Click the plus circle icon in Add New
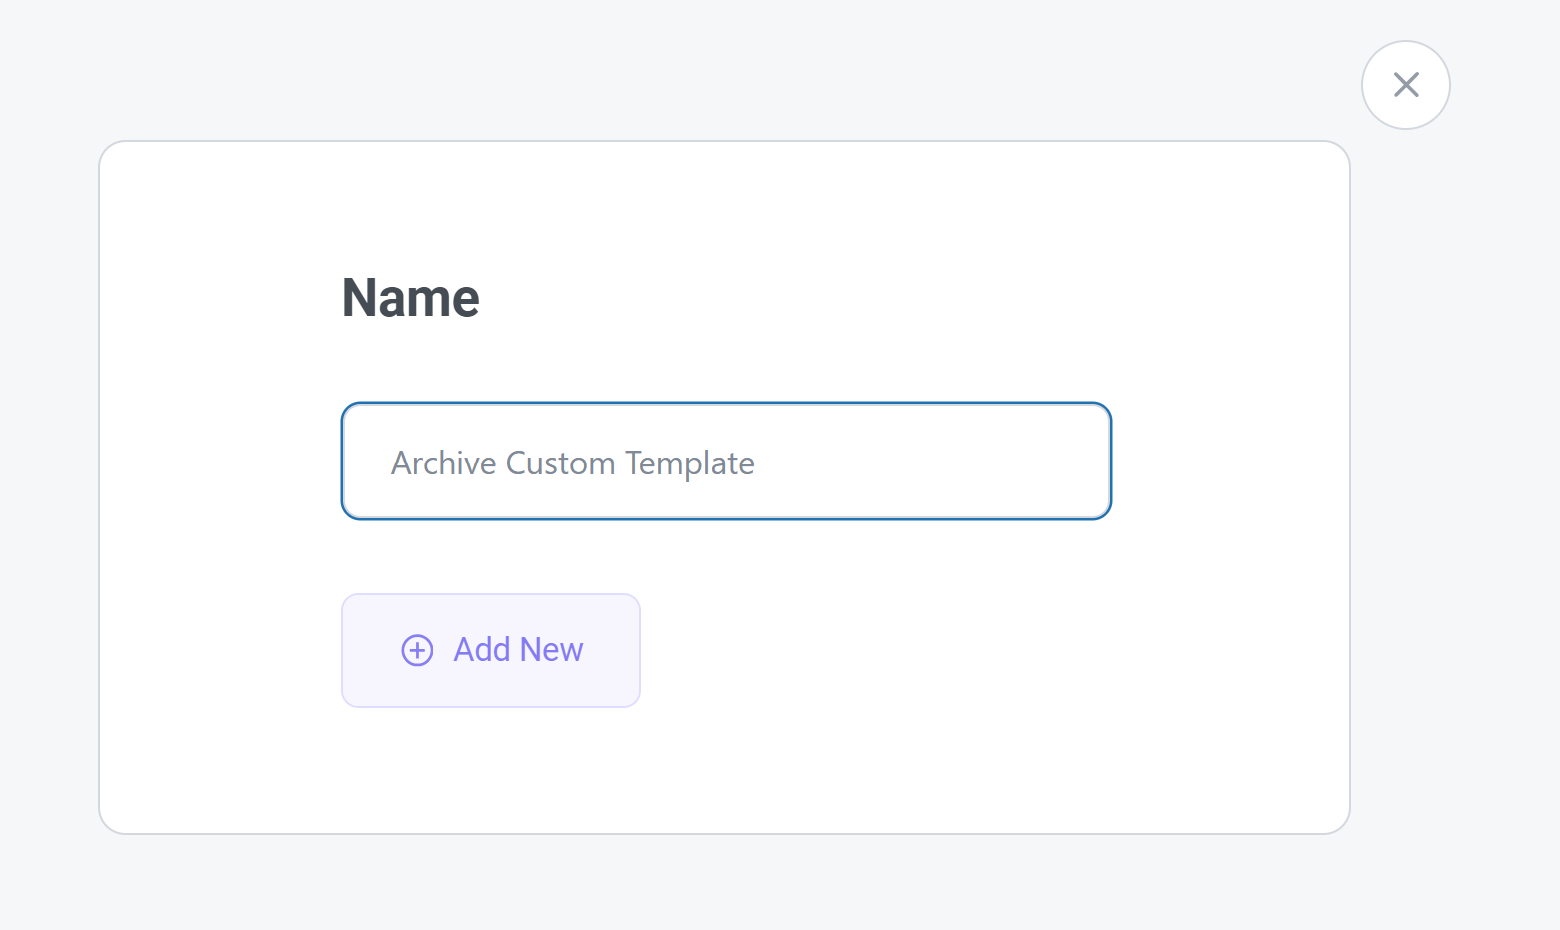Image resolution: width=1560 pixels, height=930 pixels. click(417, 650)
